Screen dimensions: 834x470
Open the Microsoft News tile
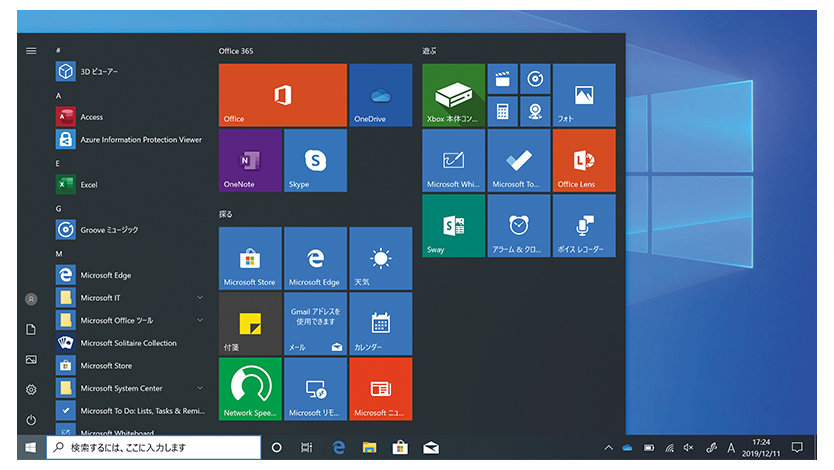[x=380, y=389]
